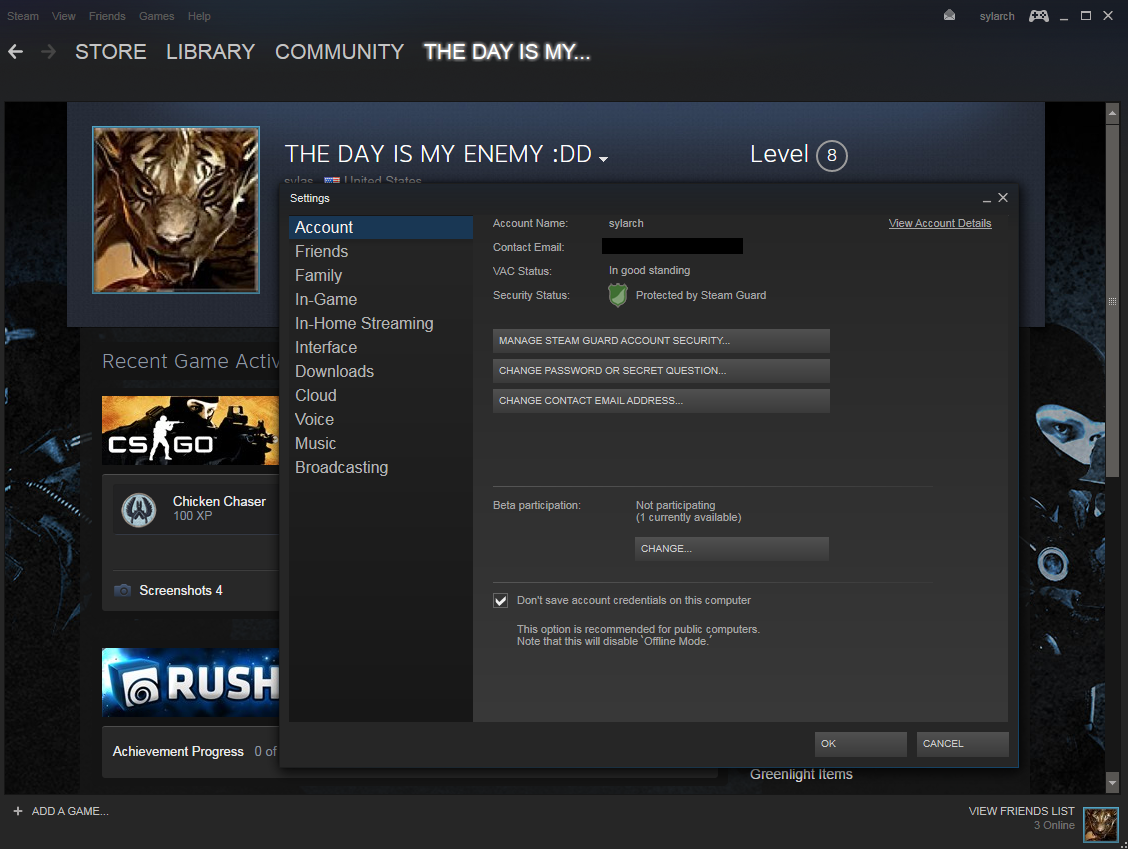Open the RUSH game banner
This screenshot has height=849, width=1128.
pyautogui.click(x=190, y=683)
